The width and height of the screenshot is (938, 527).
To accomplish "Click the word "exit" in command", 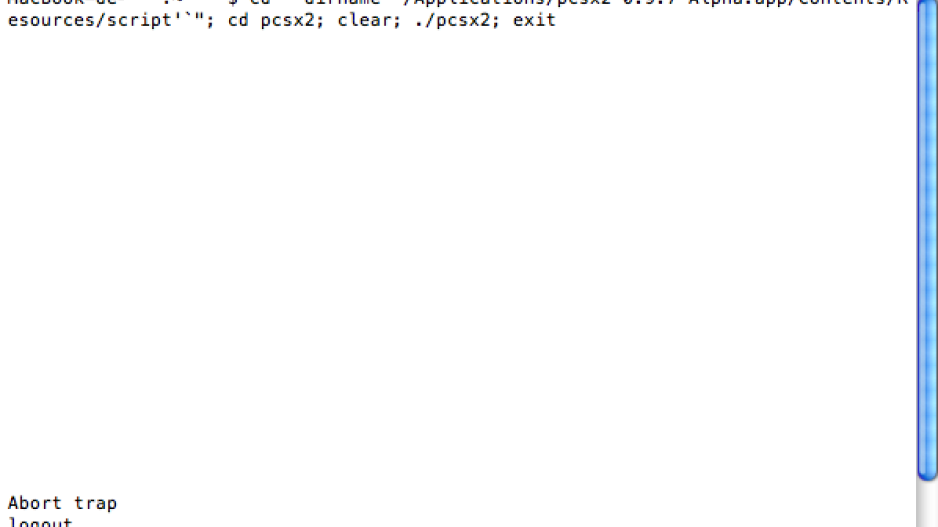I will coord(534,20).
